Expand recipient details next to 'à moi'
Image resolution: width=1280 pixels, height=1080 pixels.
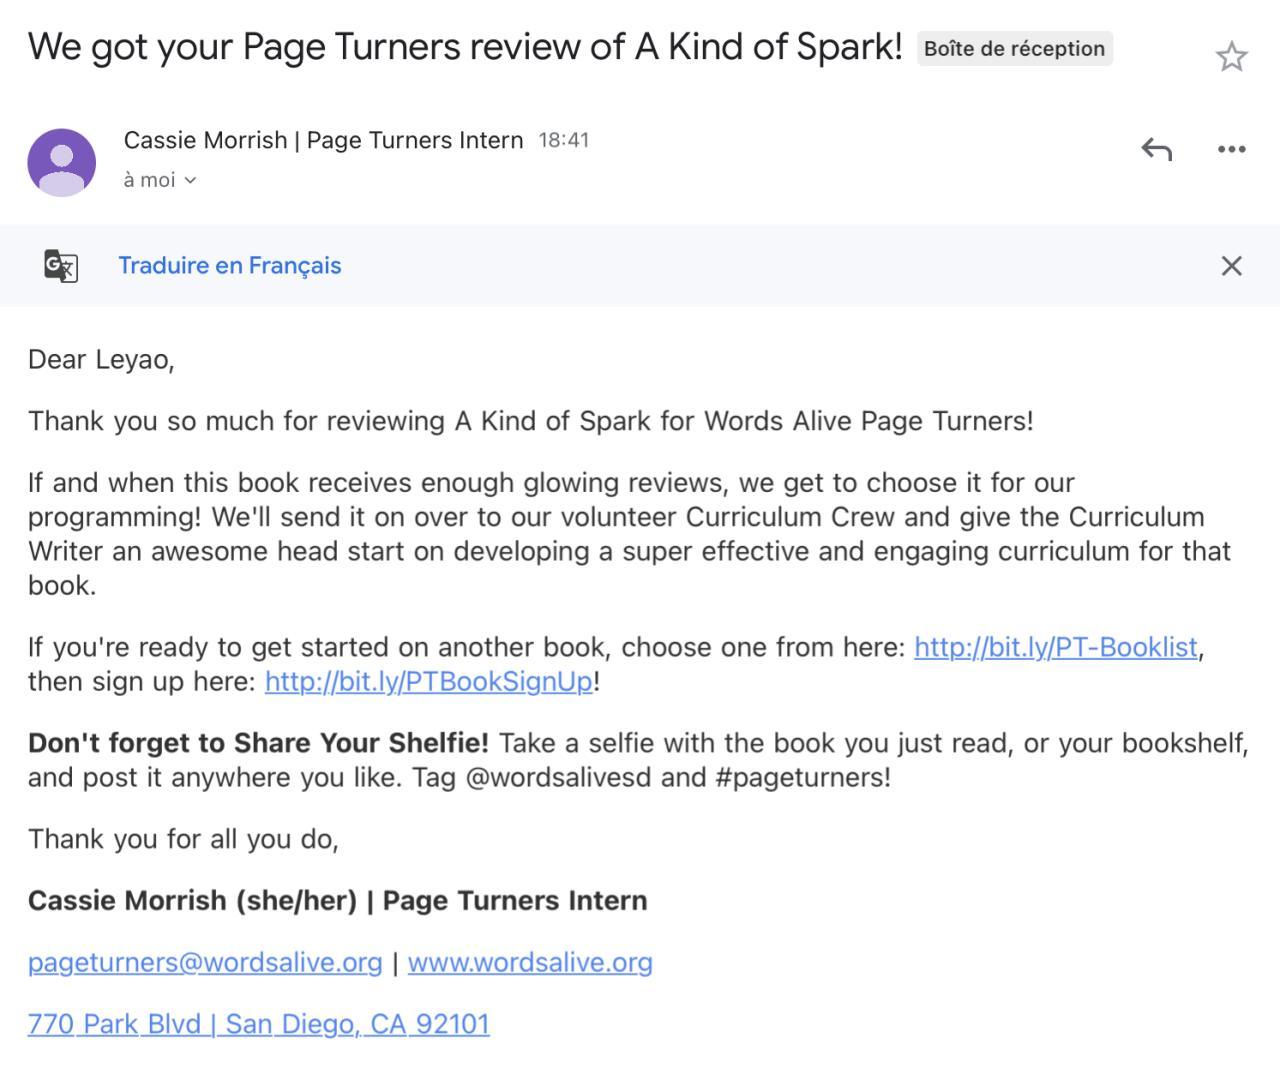tap(190, 180)
